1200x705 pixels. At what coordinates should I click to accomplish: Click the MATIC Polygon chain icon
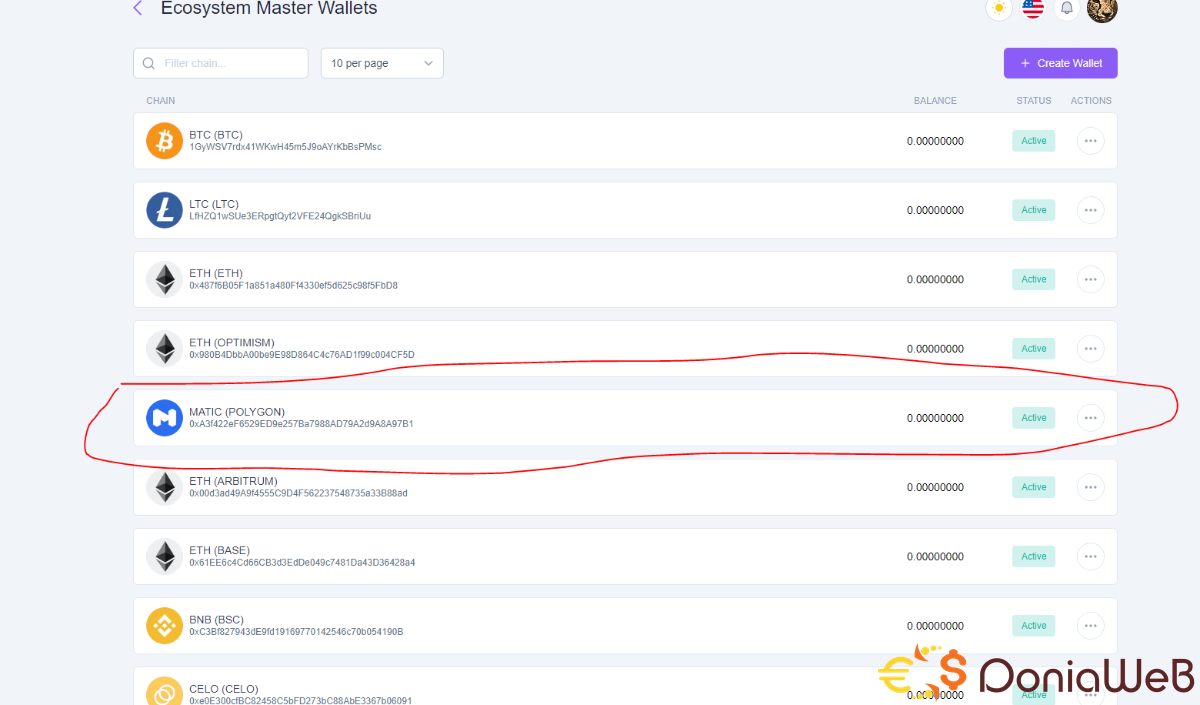coord(165,418)
